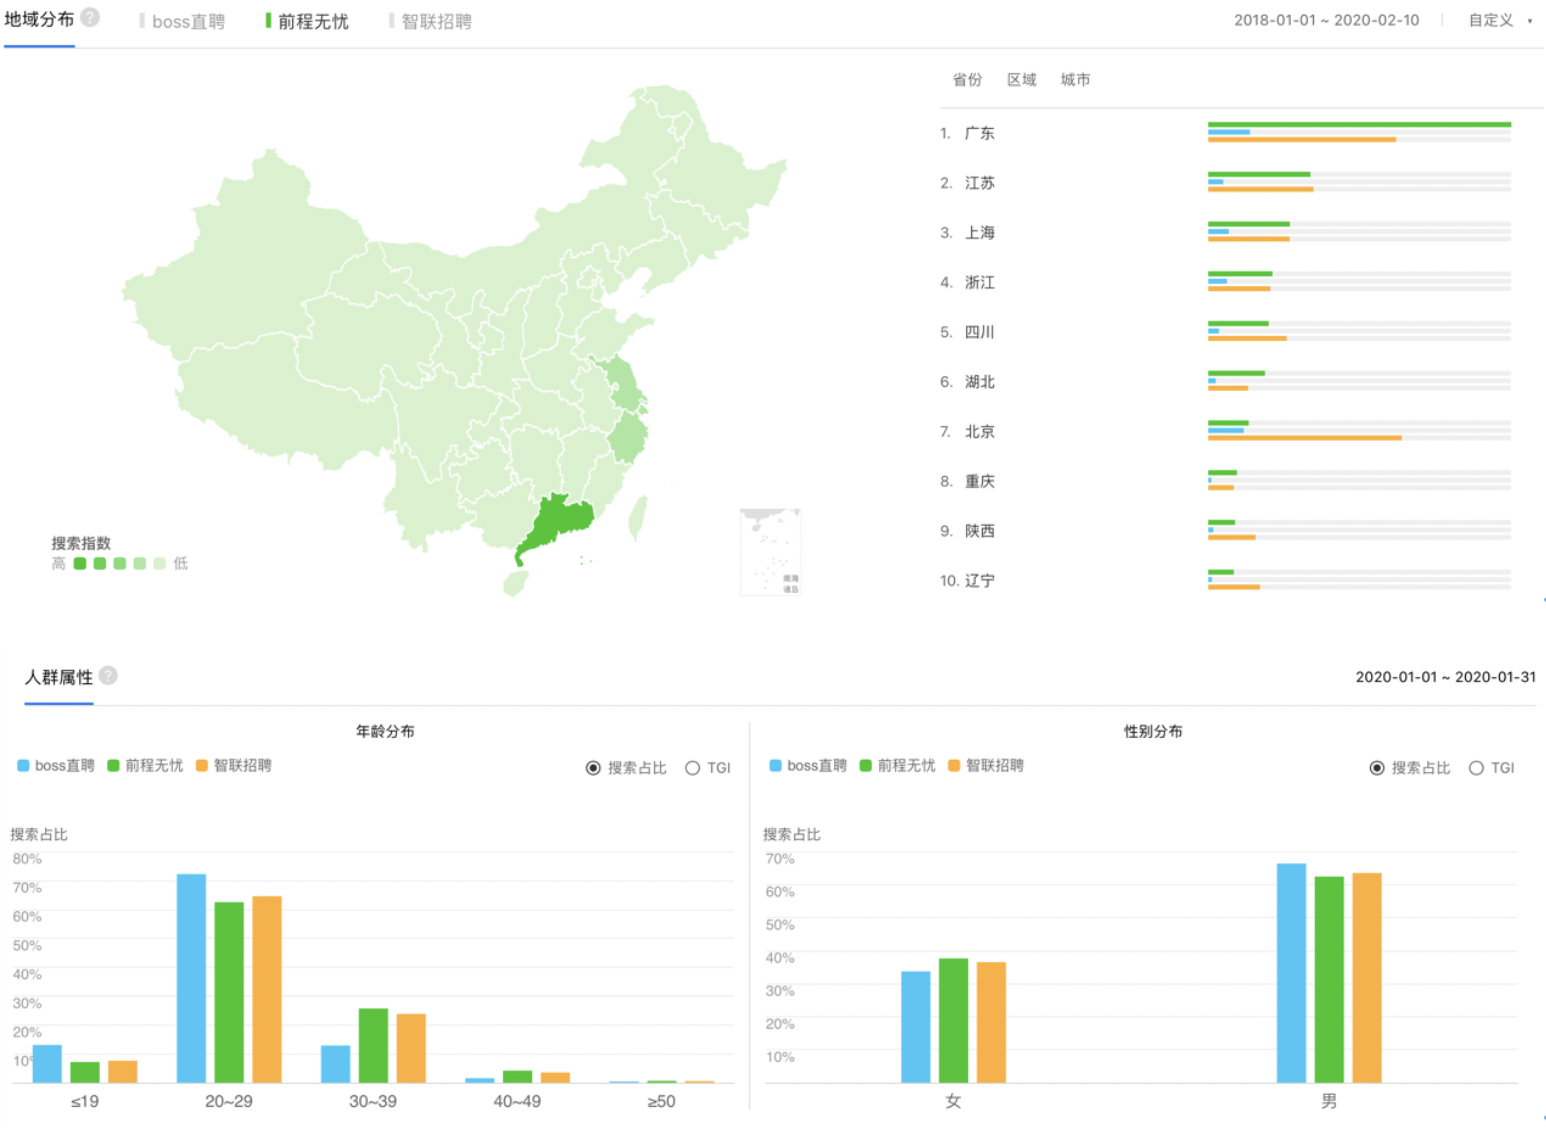Image resolution: width=1546 pixels, height=1144 pixels.
Task: Switch to the 城市 tab
Action: [1075, 79]
